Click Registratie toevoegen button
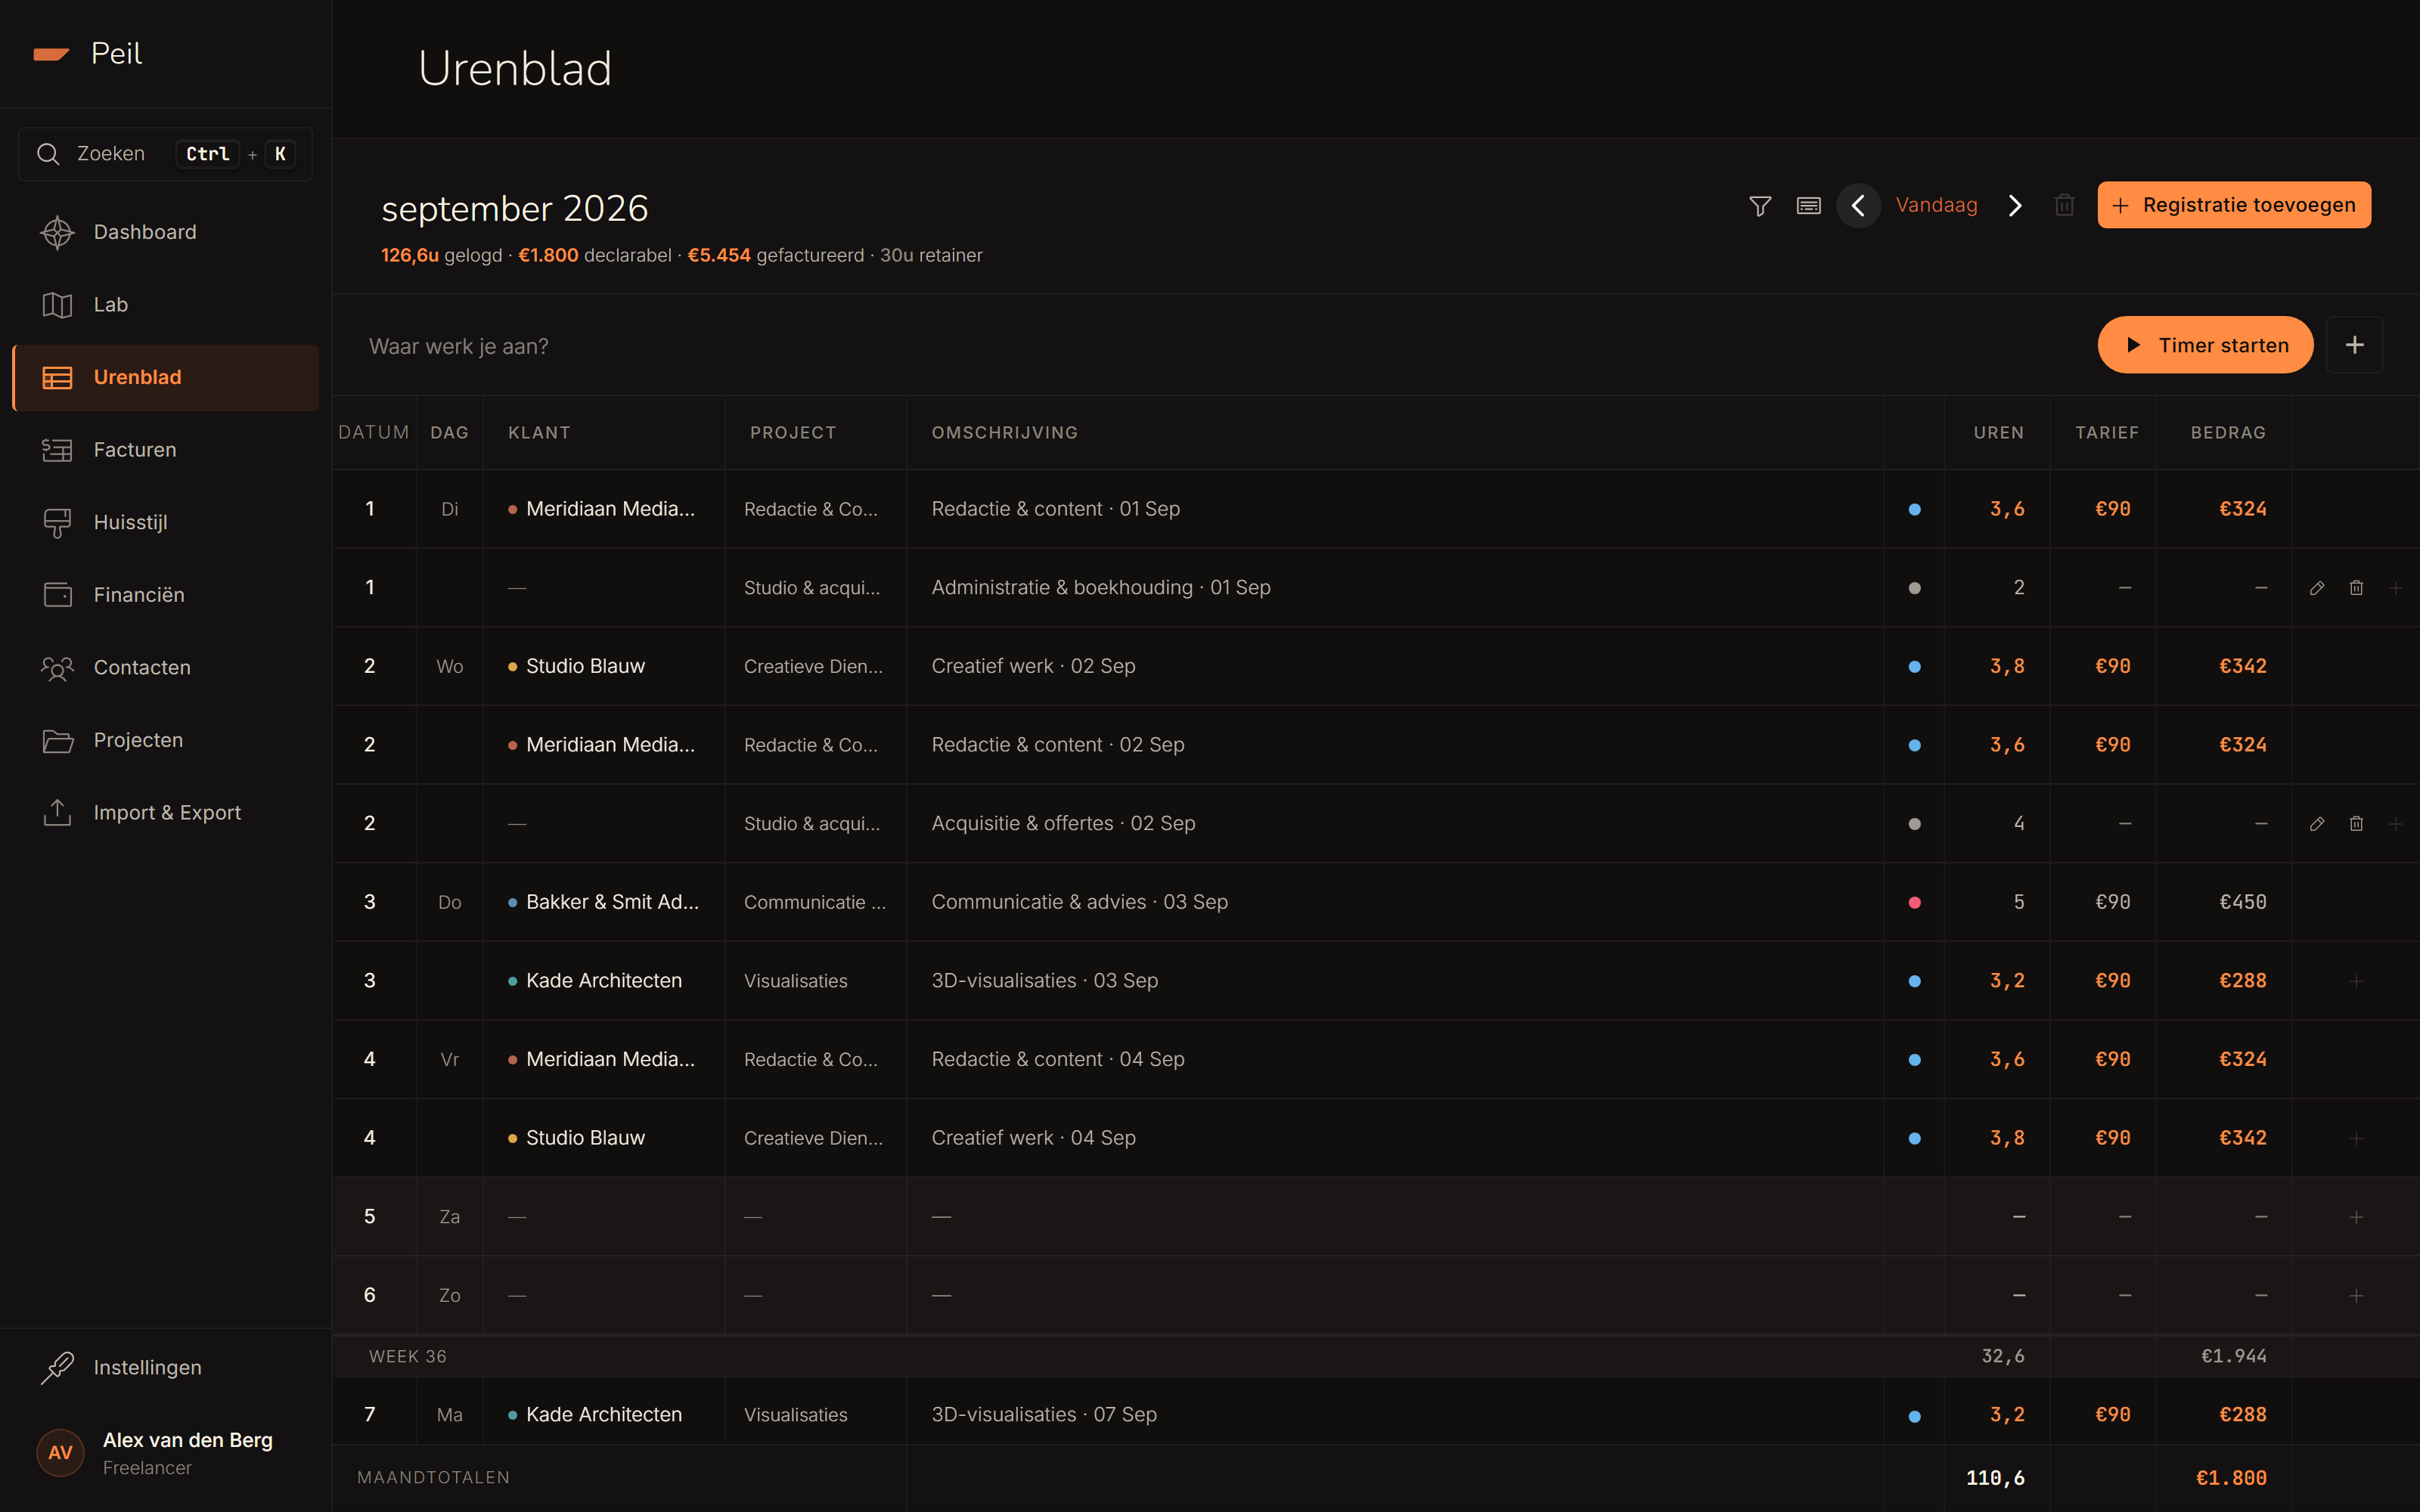The height and width of the screenshot is (1512, 2420). [2233, 205]
